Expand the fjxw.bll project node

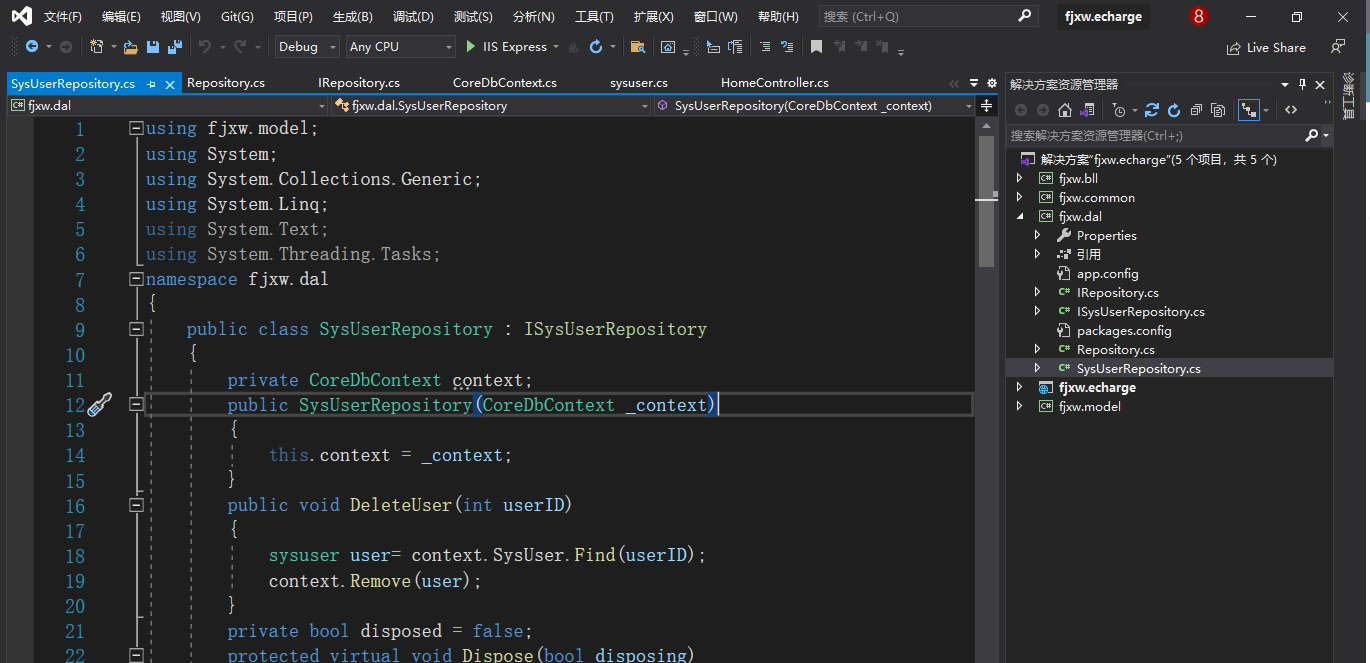click(1019, 179)
